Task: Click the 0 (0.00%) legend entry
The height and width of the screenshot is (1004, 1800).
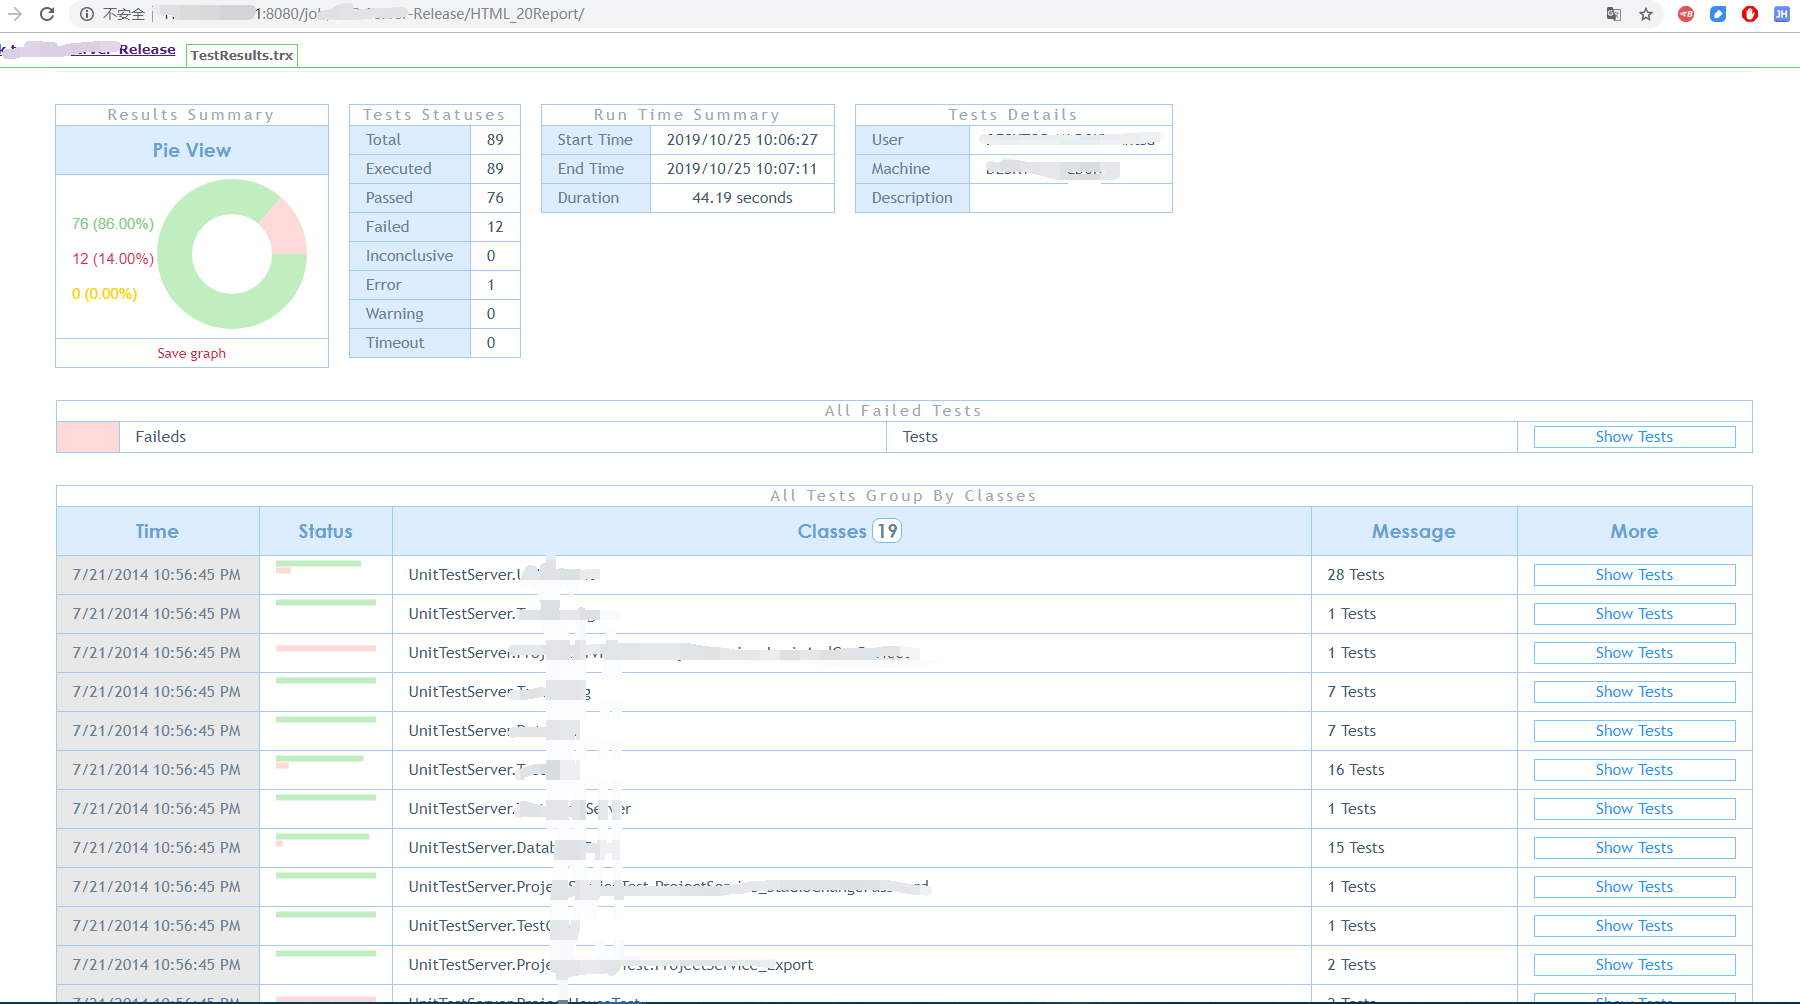Action: click(x=104, y=294)
